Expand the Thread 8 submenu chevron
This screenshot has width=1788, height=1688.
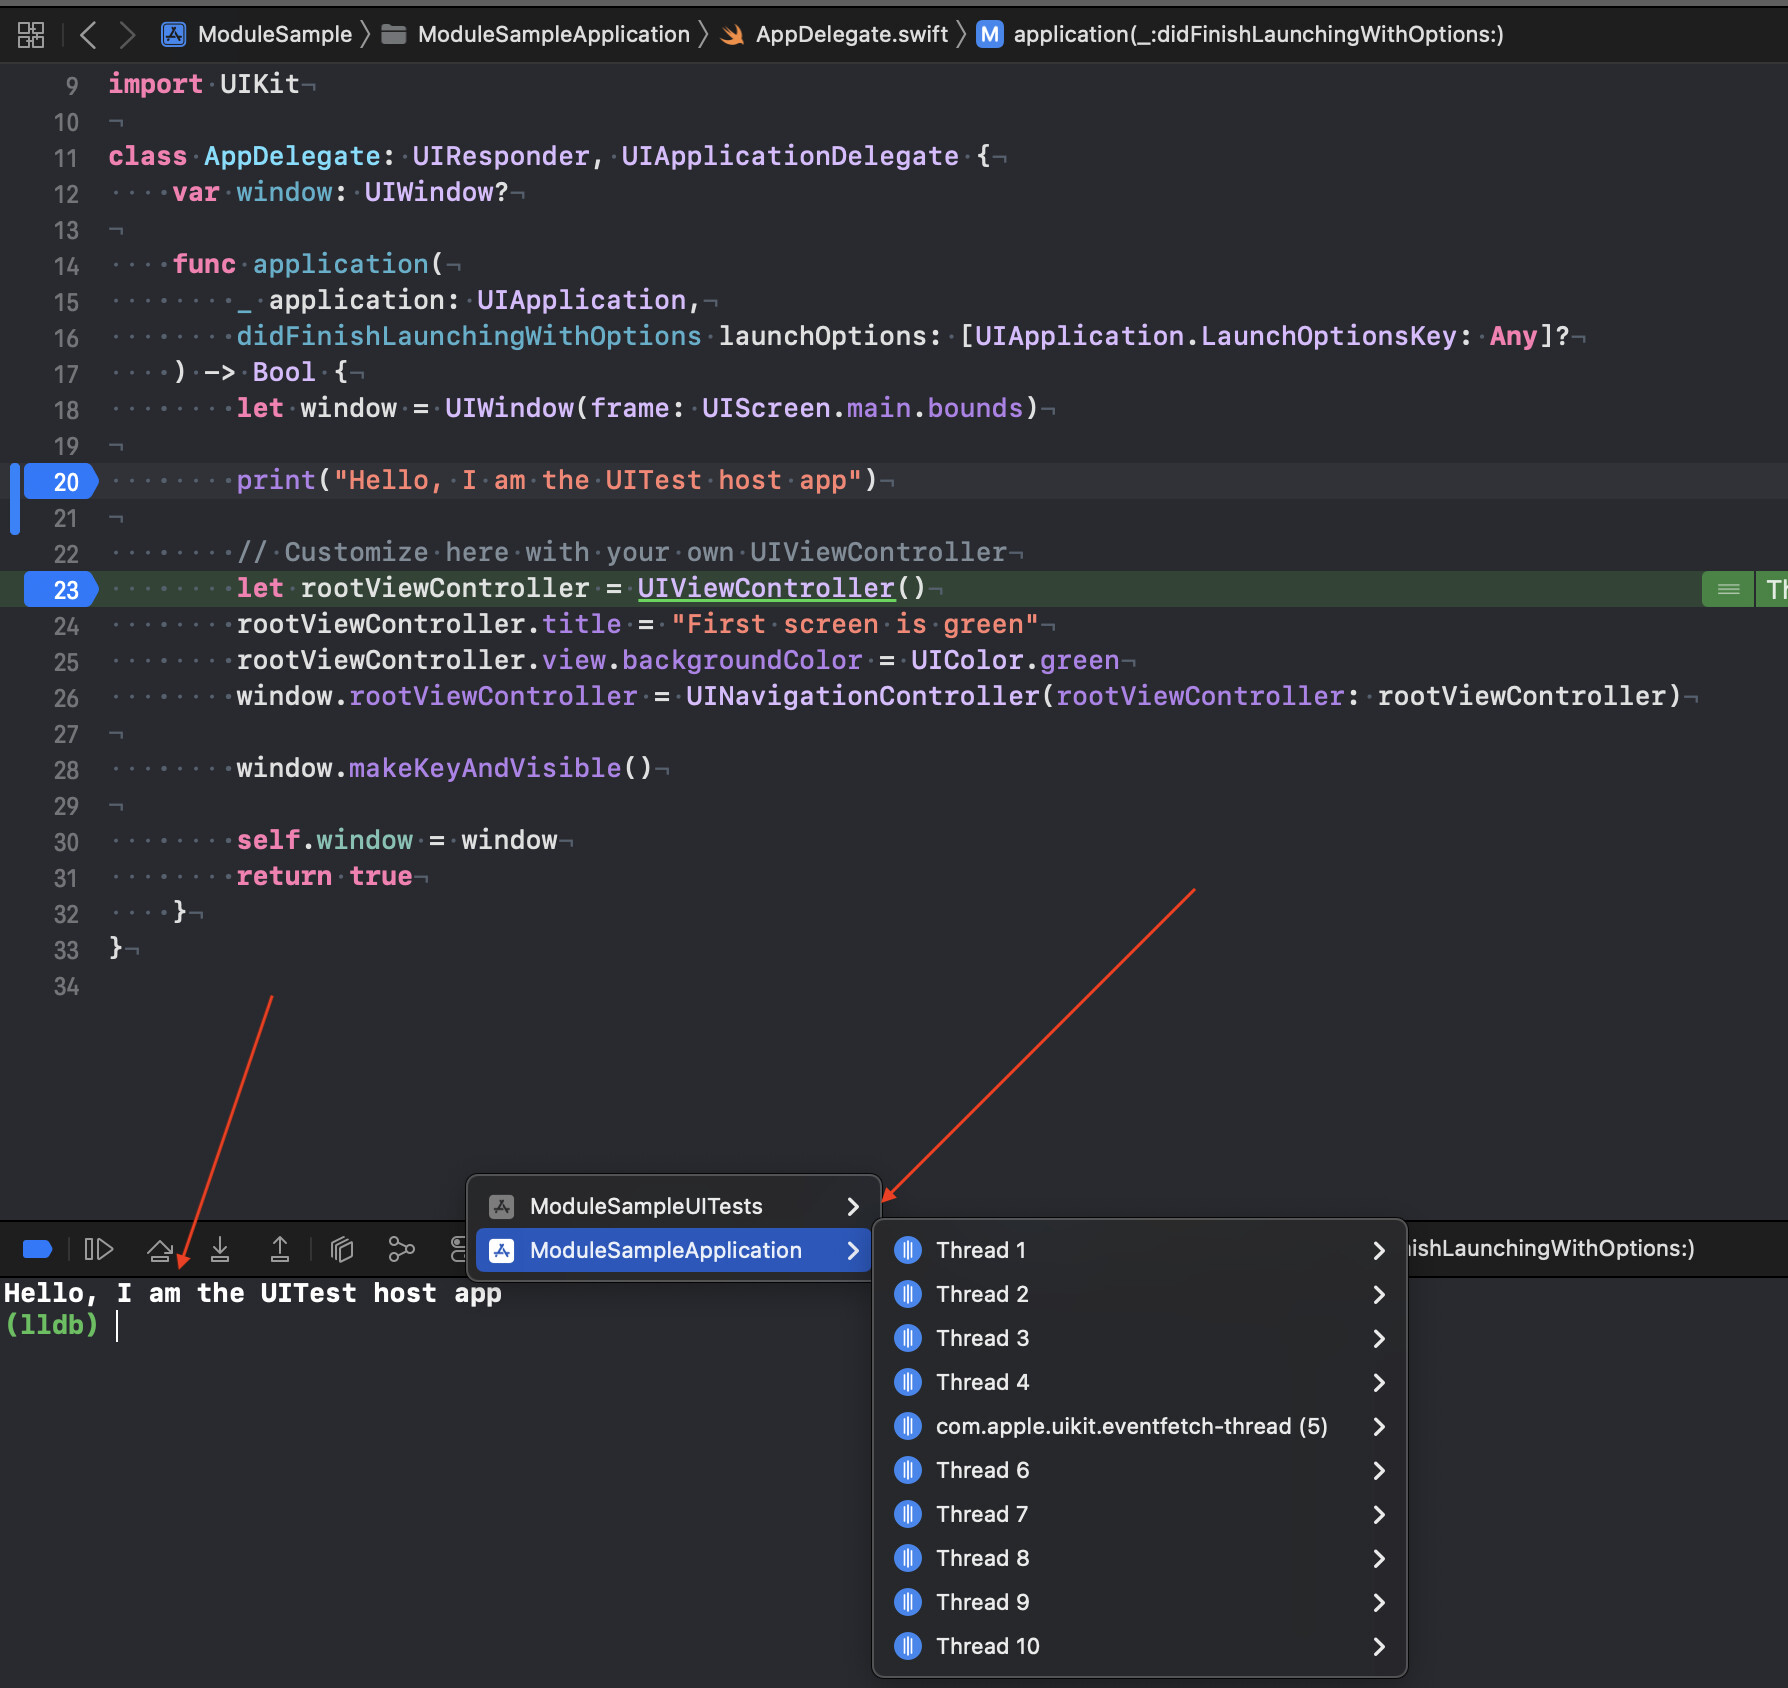1379,1558
